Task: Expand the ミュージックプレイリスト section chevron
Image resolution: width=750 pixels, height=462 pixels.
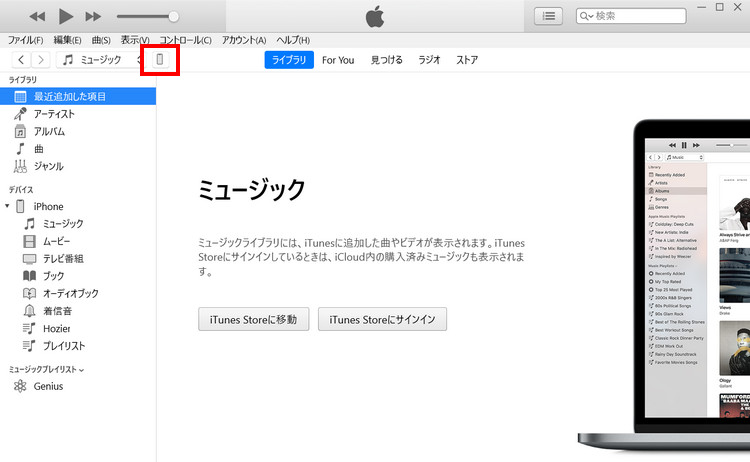Action: coord(81,370)
